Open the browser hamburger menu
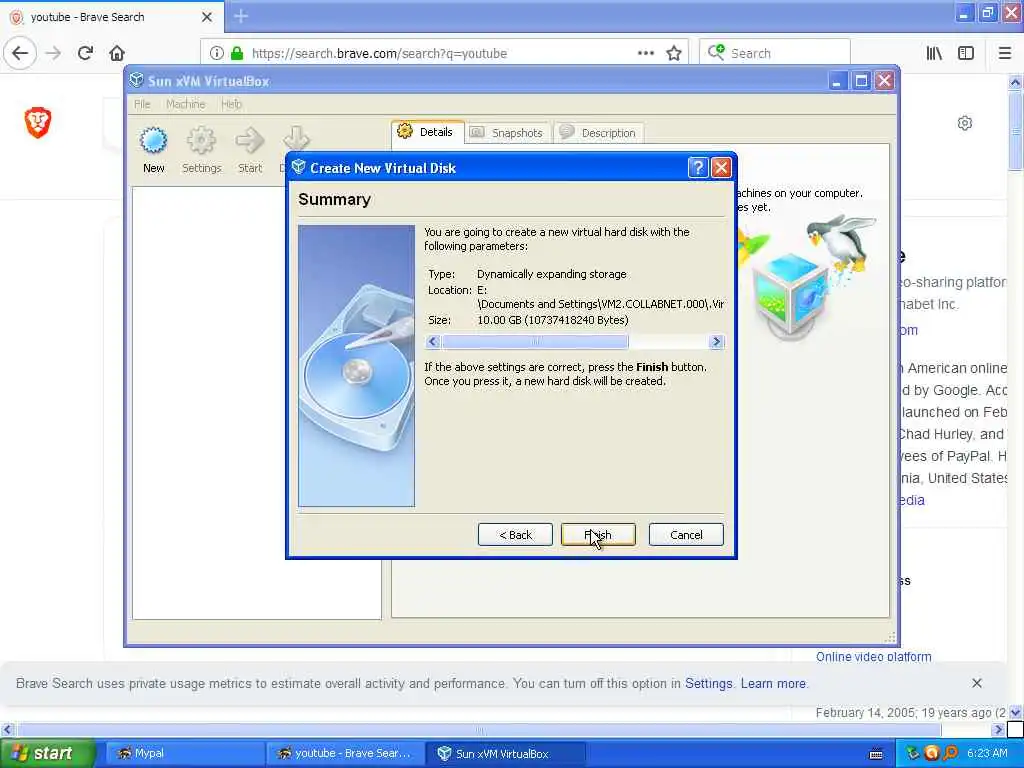 pyautogui.click(x=1004, y=53)
